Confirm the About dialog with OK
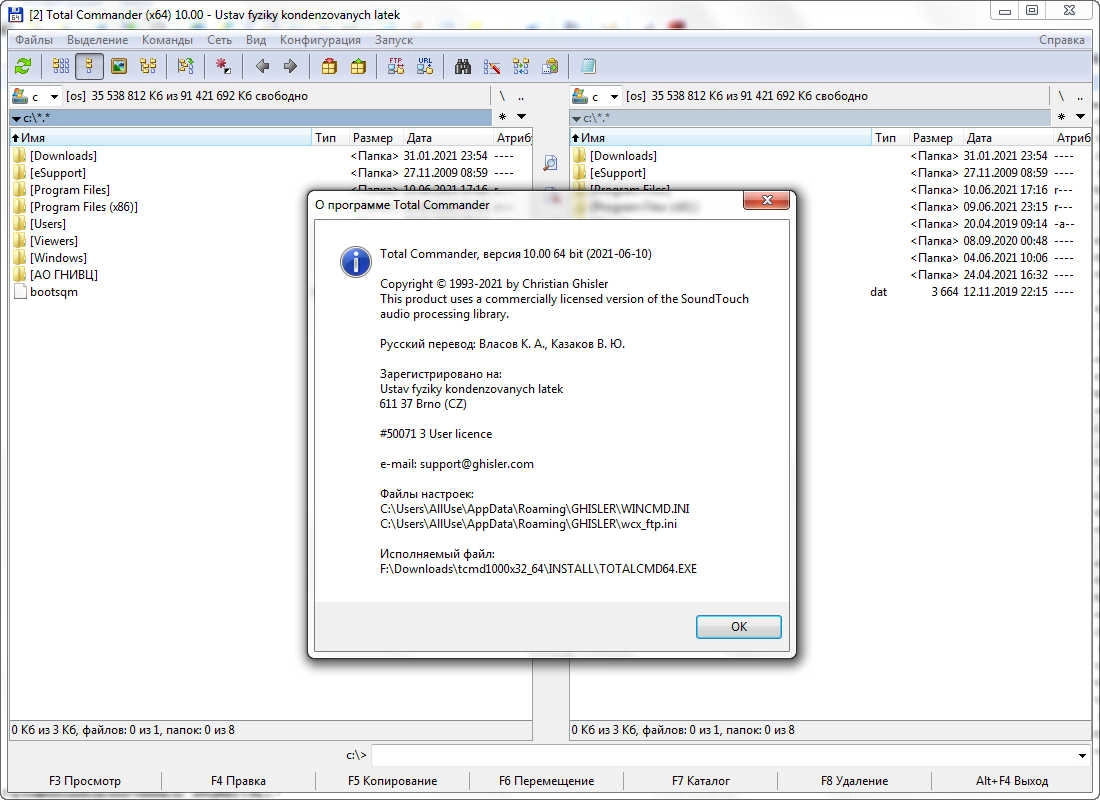The width and height of the screenshot is (1100, 800). (739, 627)
